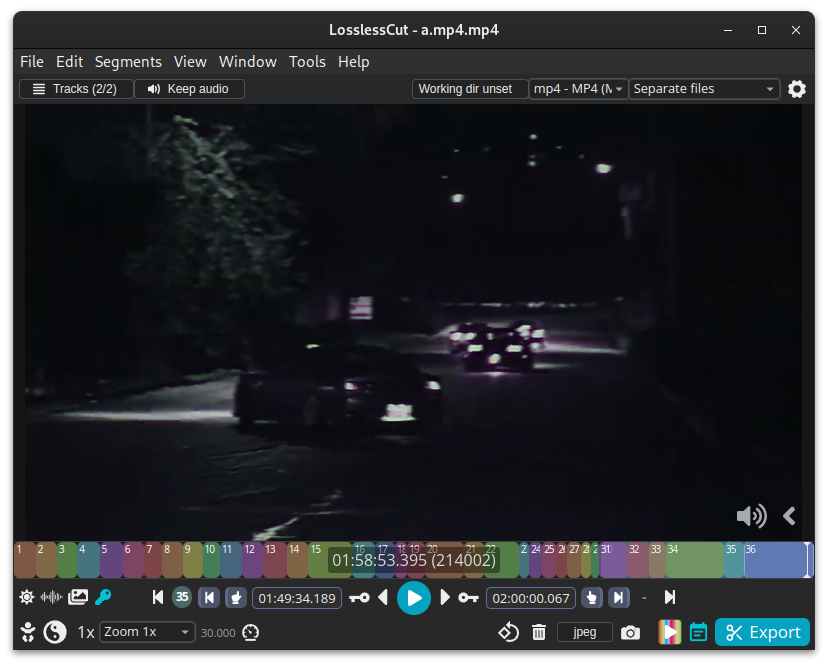Open the Zoom 1x dropdown
The height and width of the screenshot is (666, 828).
[x=147, y=632]
